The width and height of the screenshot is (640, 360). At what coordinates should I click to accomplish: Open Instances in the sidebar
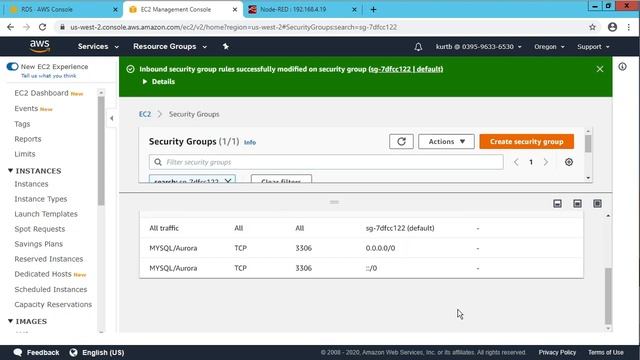(31, 184)
